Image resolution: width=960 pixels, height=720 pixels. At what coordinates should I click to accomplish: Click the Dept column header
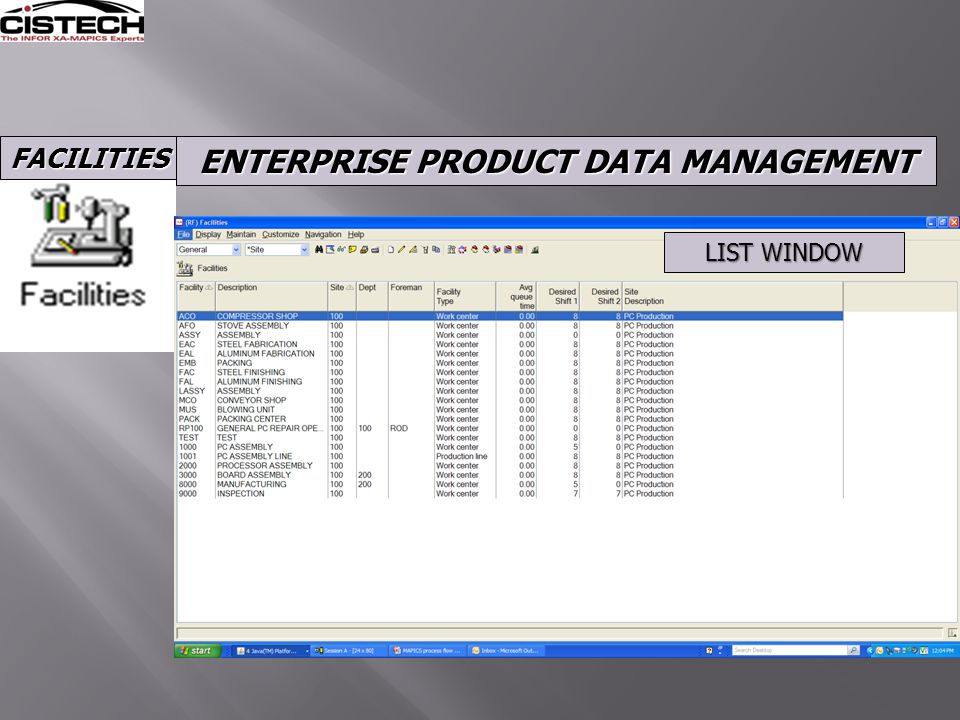[372, 296]
